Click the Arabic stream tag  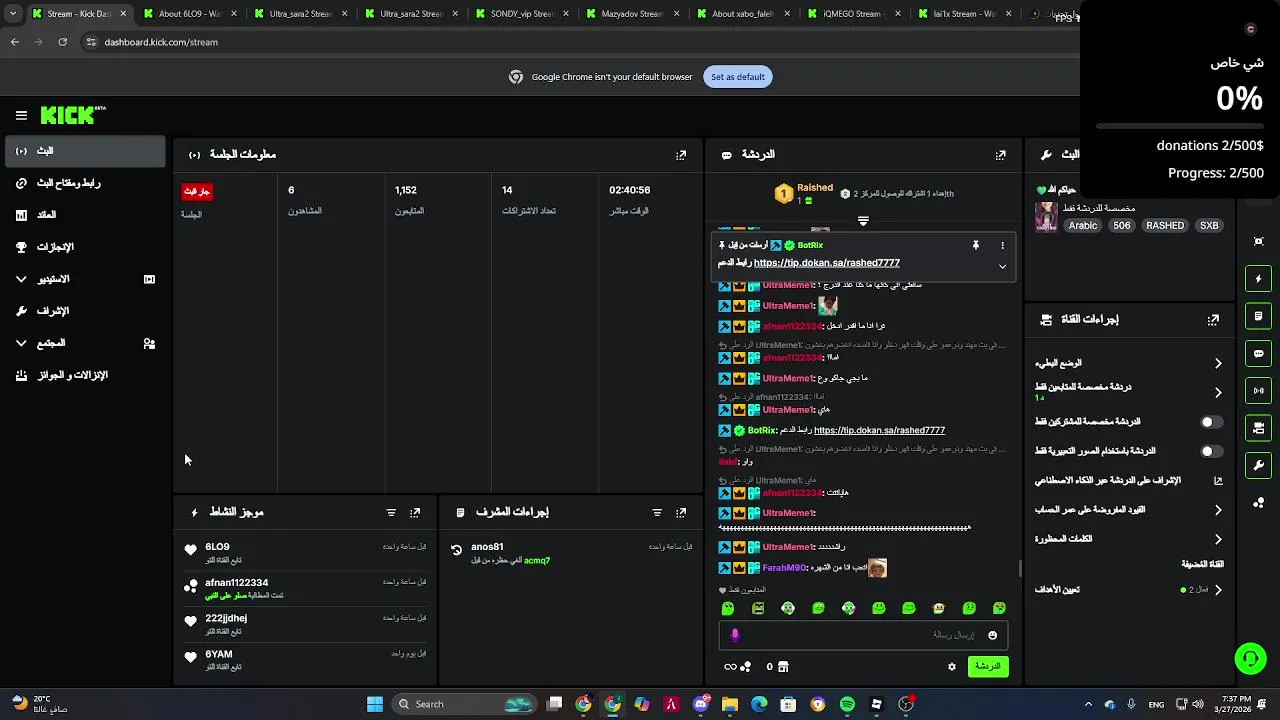(x=1083, y=226)
